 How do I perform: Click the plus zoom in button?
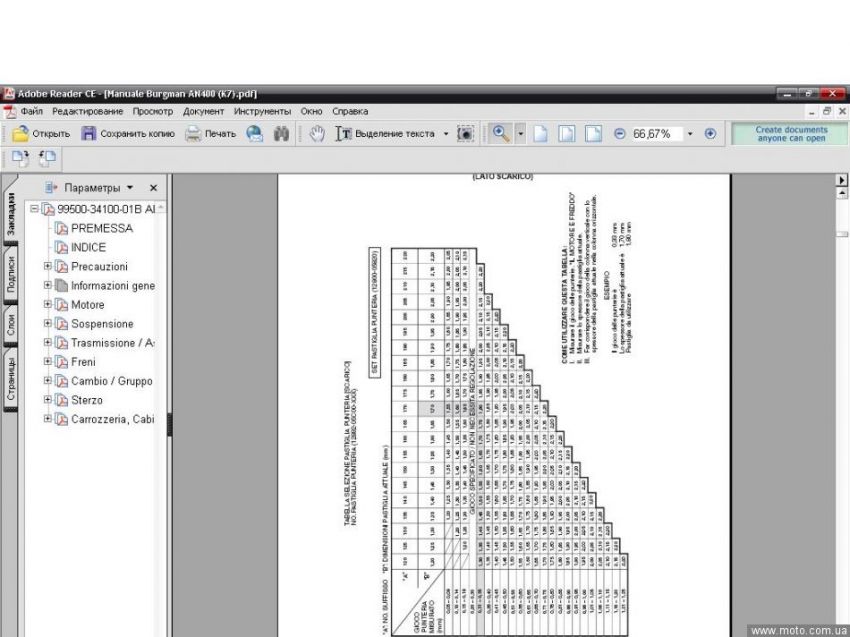tap(711, 134)
